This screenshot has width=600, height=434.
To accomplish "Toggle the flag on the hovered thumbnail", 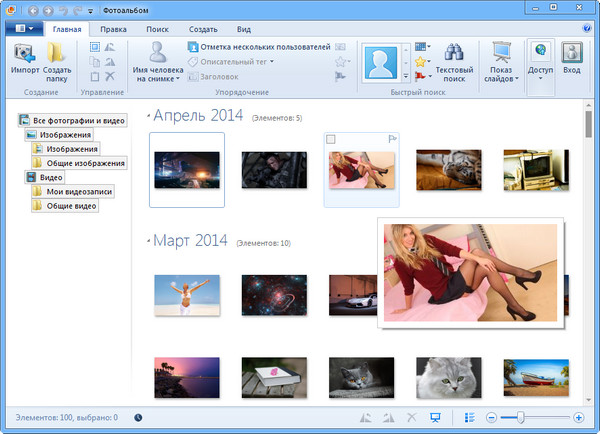I will (392, 139).
